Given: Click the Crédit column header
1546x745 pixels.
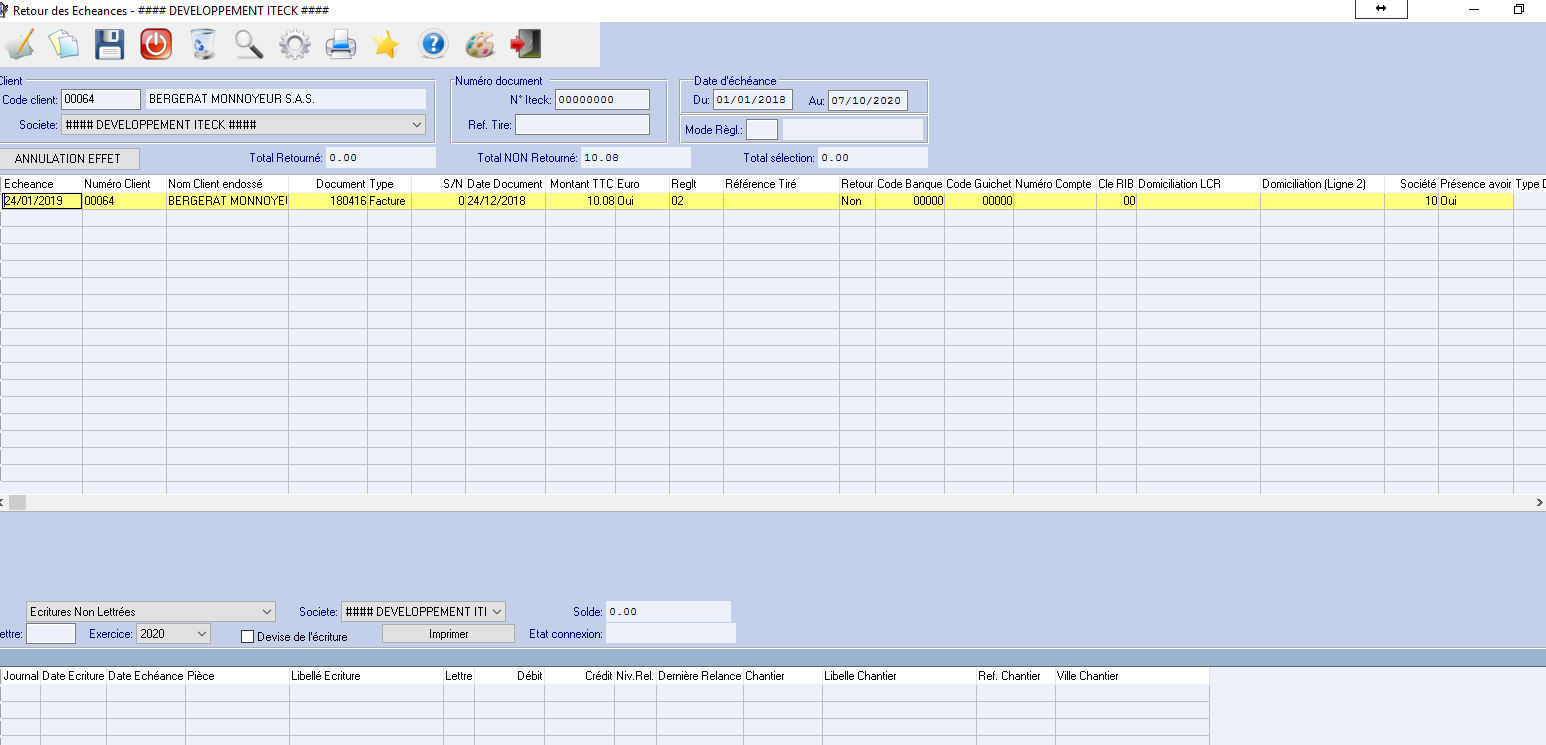Looking at the screenshot, I should pyautogui.click(x=579, y=676).
